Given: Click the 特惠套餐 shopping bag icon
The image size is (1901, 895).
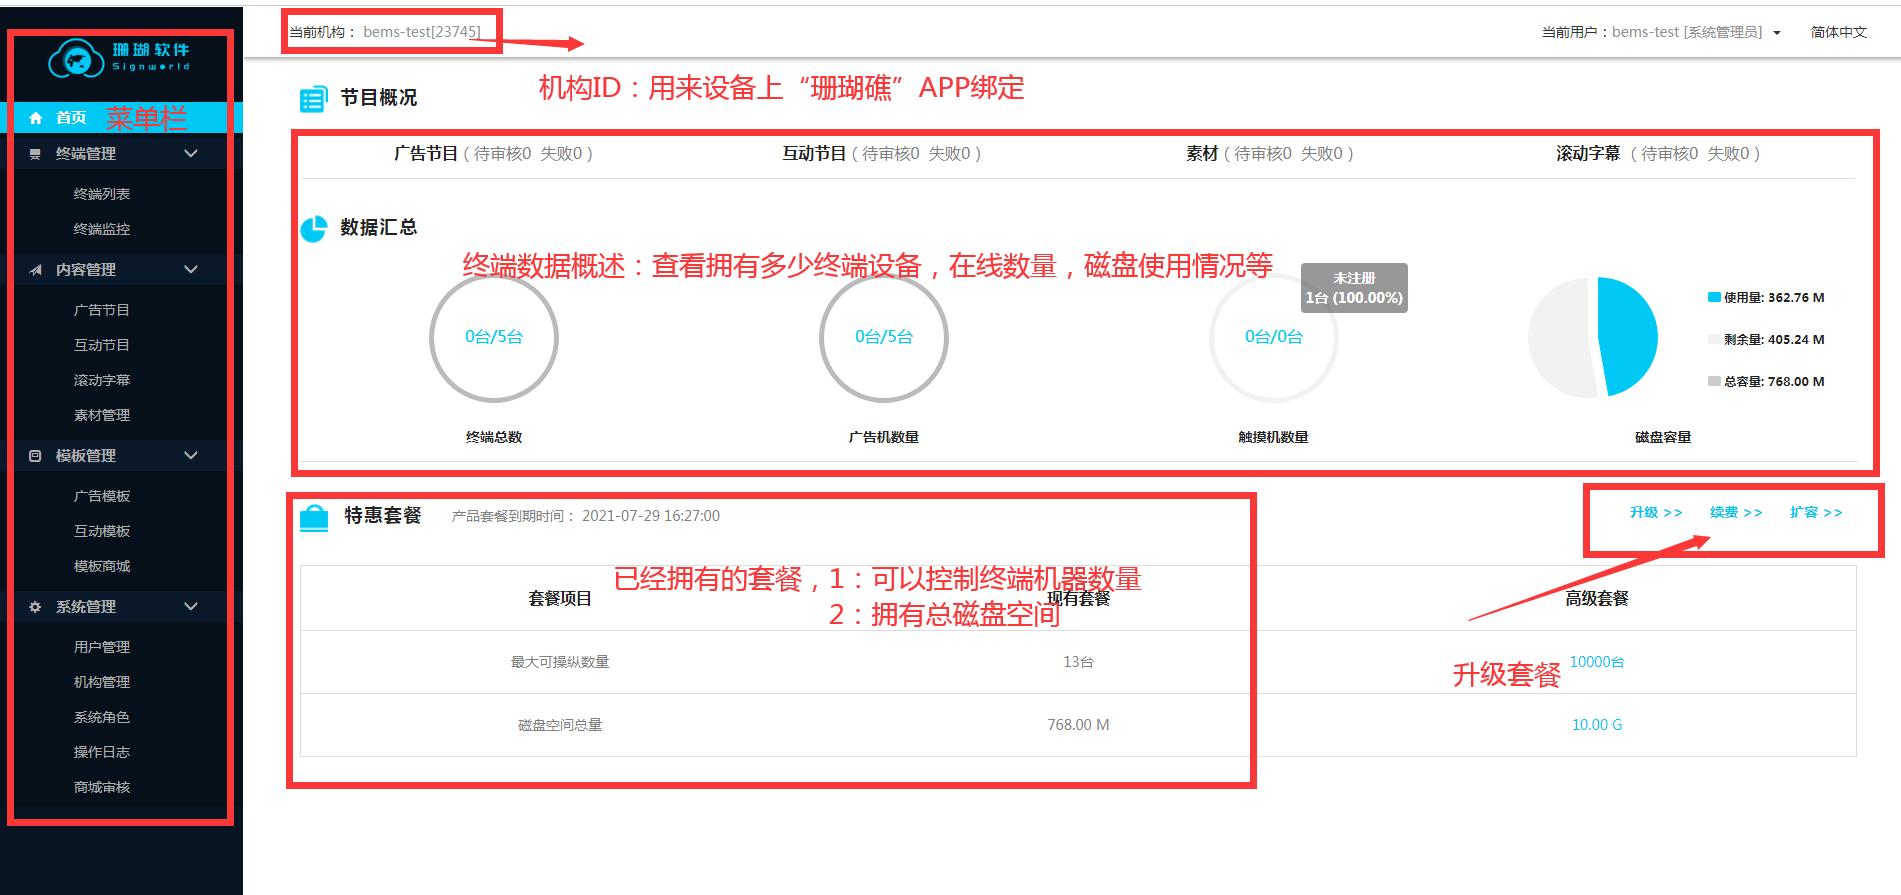Looking at the screenshot, I should (314, 518).
